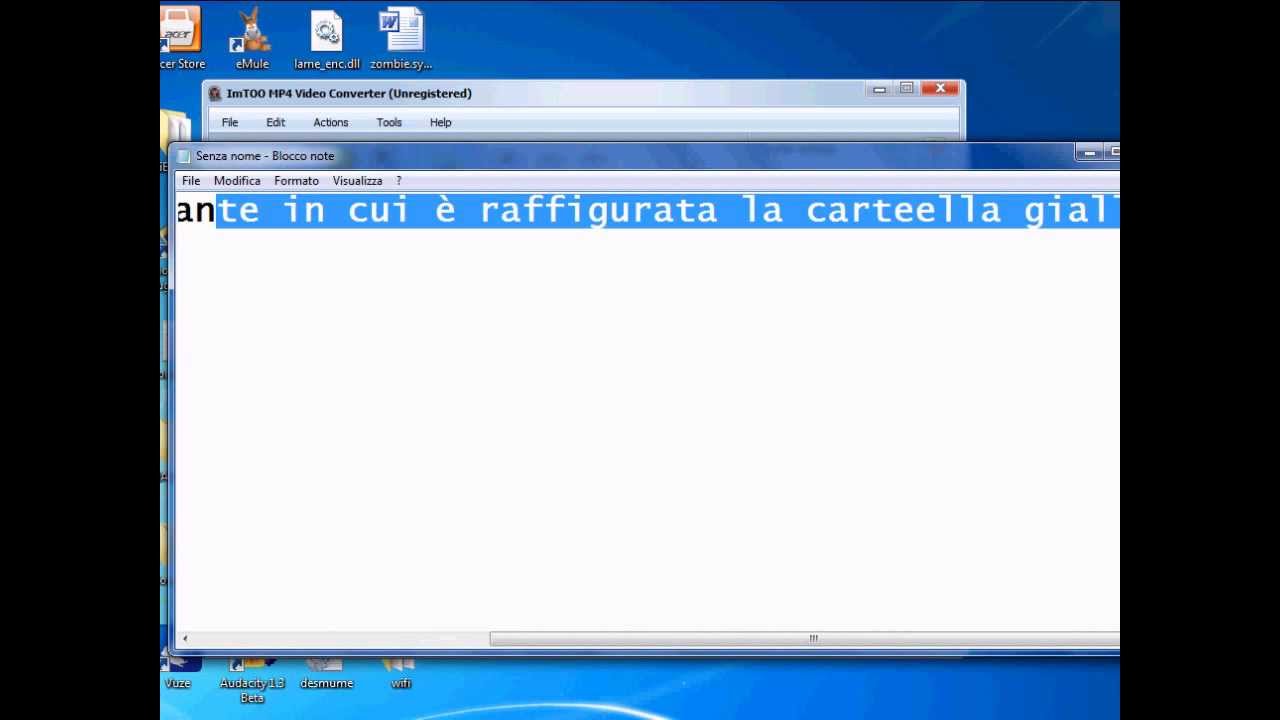Screen dimensions: 1280x720
Task: Open Actions menu in ImTOO MP4 Video Converter
Action: (331, 122)
